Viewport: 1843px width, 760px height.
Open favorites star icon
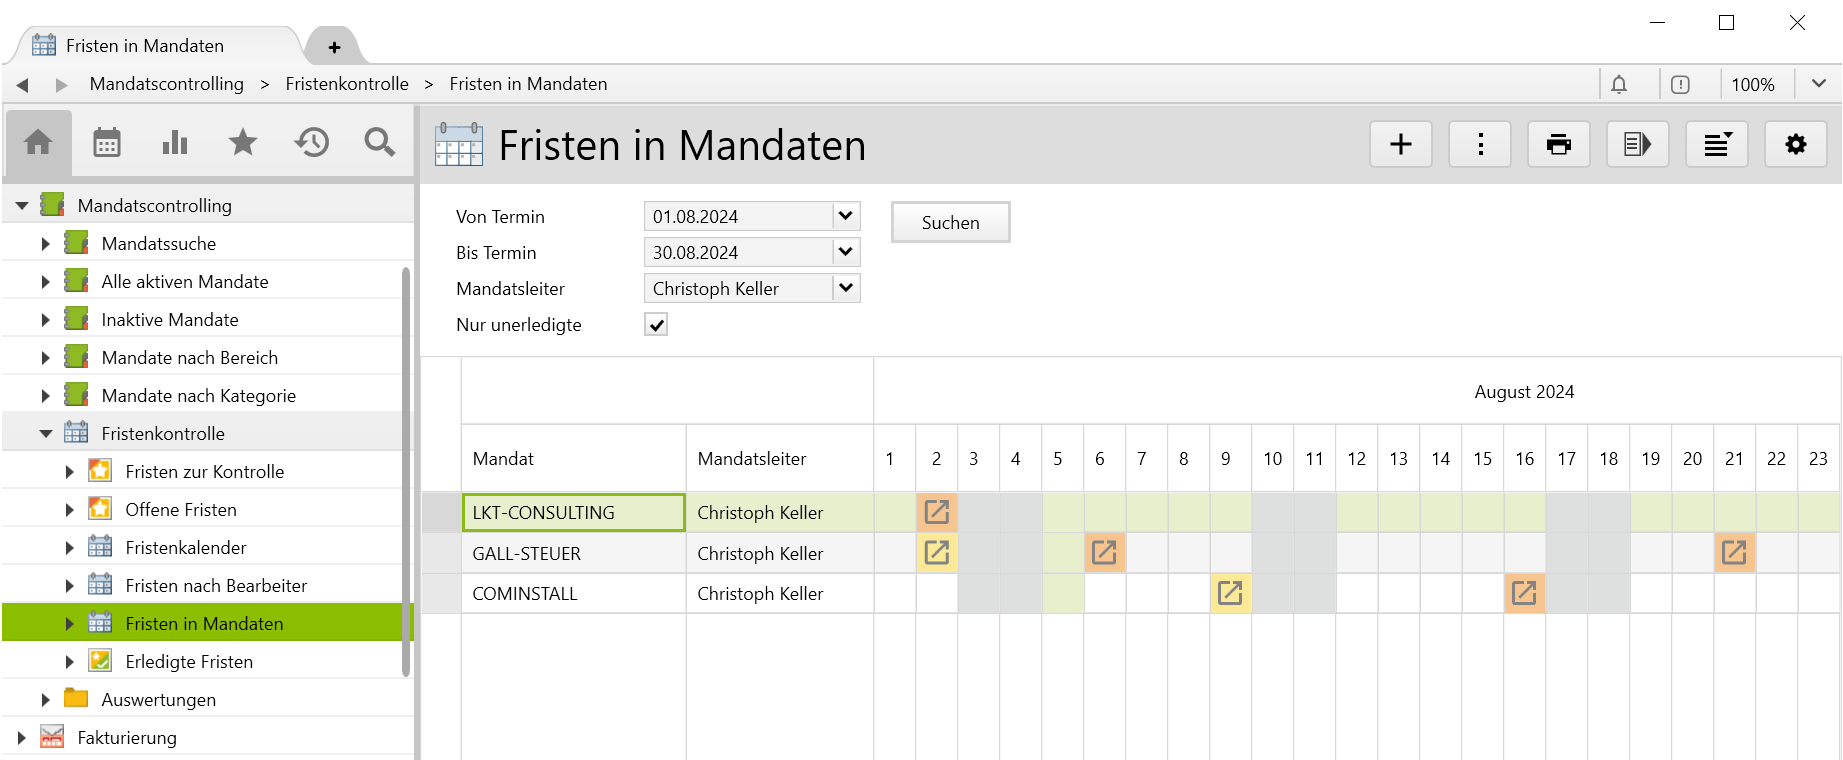[243, 143]
